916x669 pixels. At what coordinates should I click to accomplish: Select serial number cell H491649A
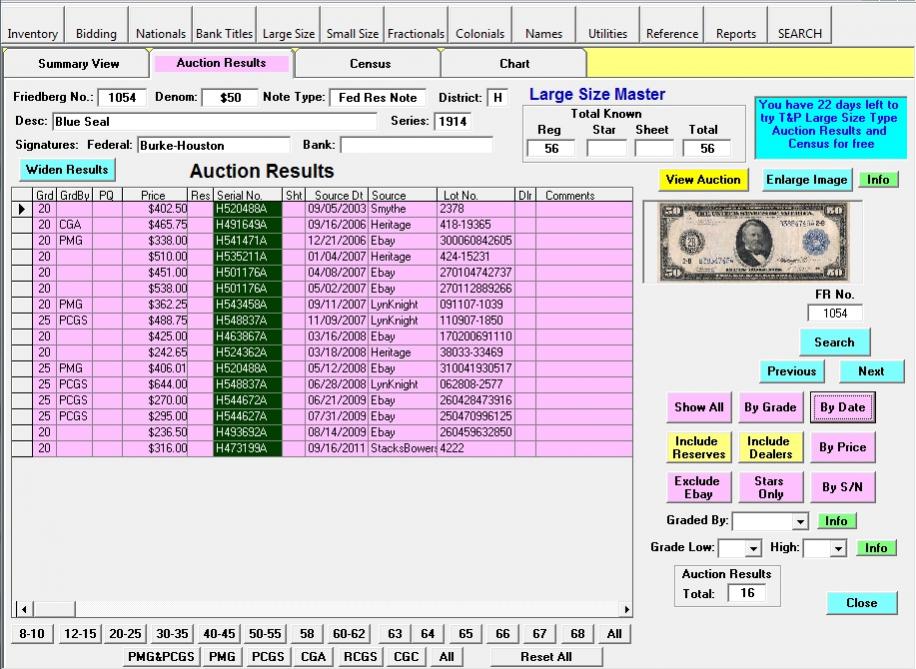pos(248,225)
